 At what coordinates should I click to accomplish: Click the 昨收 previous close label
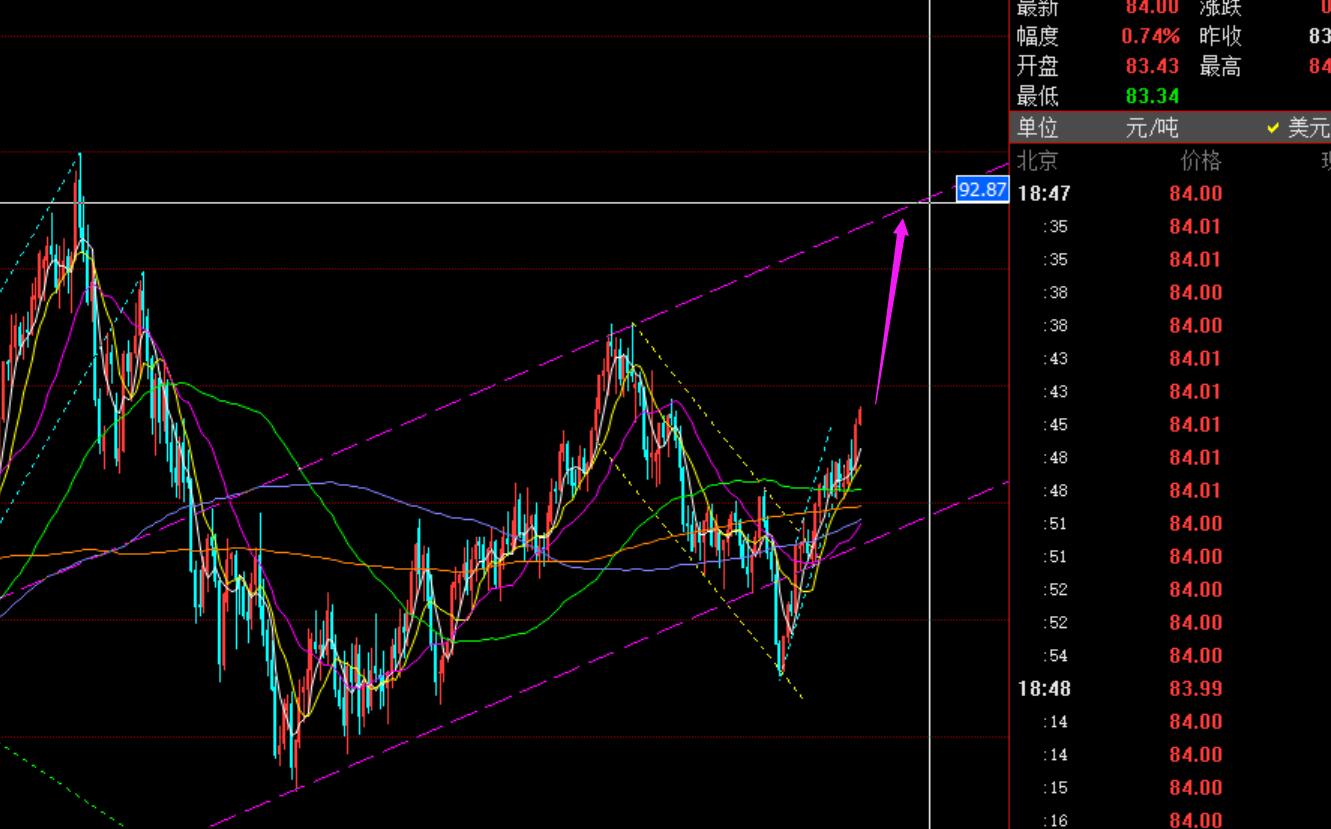point(1220,37)
